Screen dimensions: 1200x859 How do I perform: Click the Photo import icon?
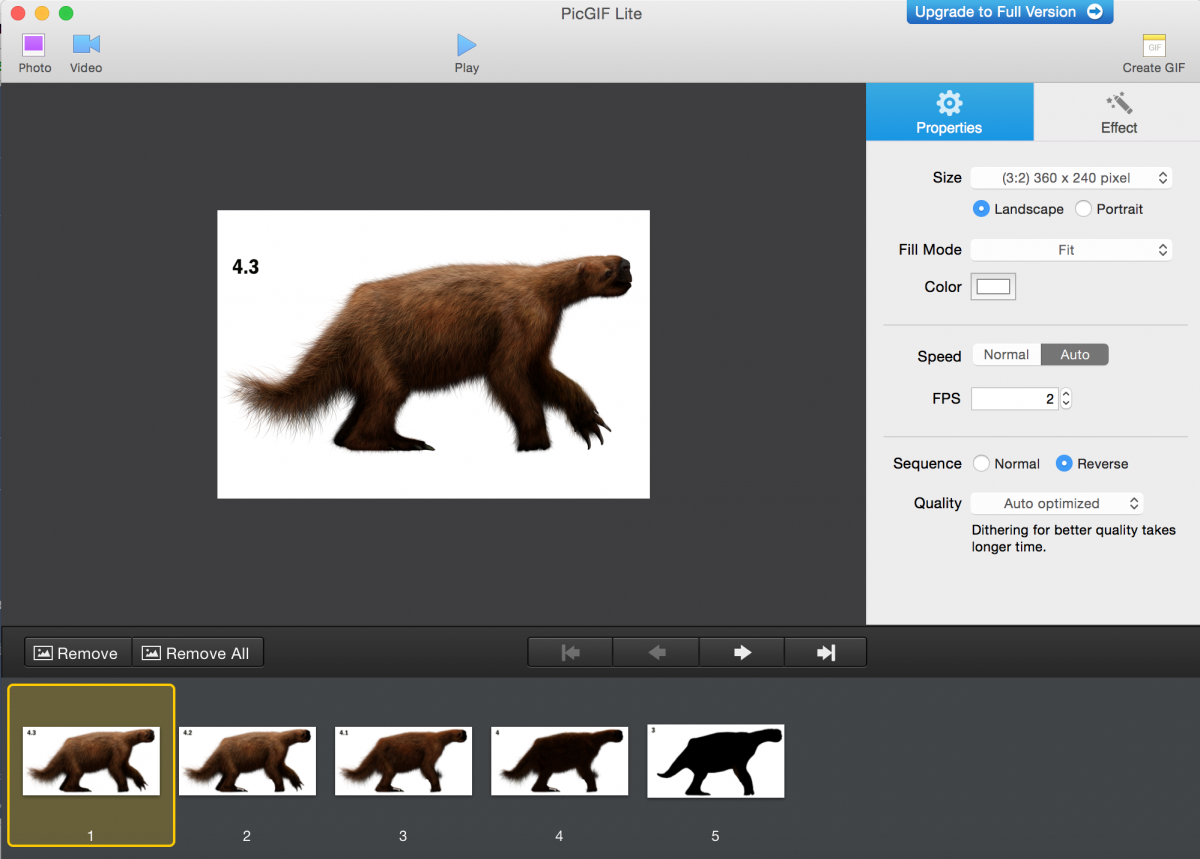pos(34,46)
